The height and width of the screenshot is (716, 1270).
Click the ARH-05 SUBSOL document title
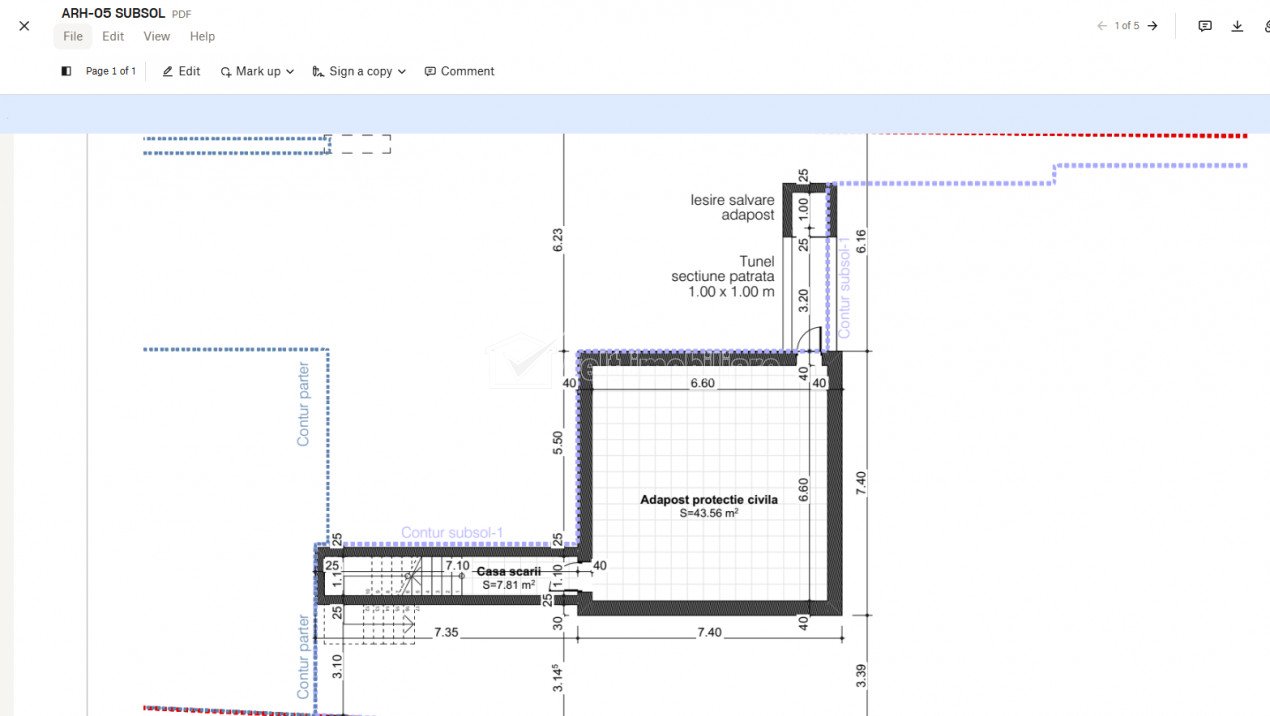point(113,14)
